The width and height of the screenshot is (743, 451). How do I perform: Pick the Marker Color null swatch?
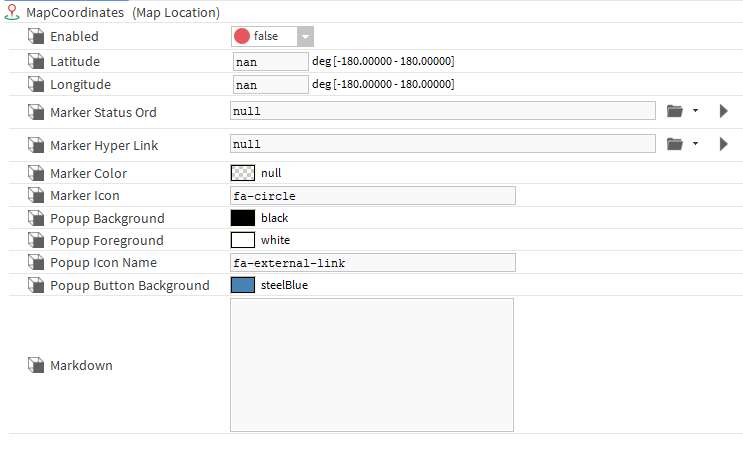coord(243,173)
